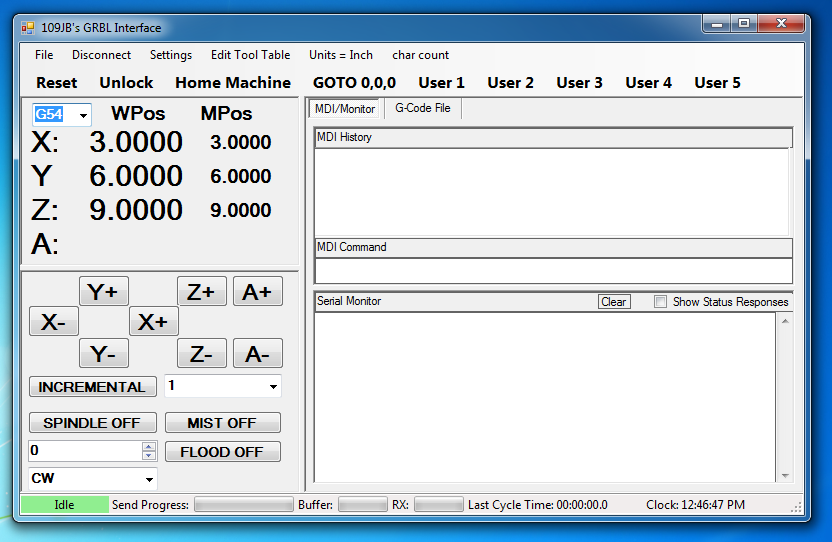Click the A: axis label
Screen dimensions: 832x542
pos(45,244)
